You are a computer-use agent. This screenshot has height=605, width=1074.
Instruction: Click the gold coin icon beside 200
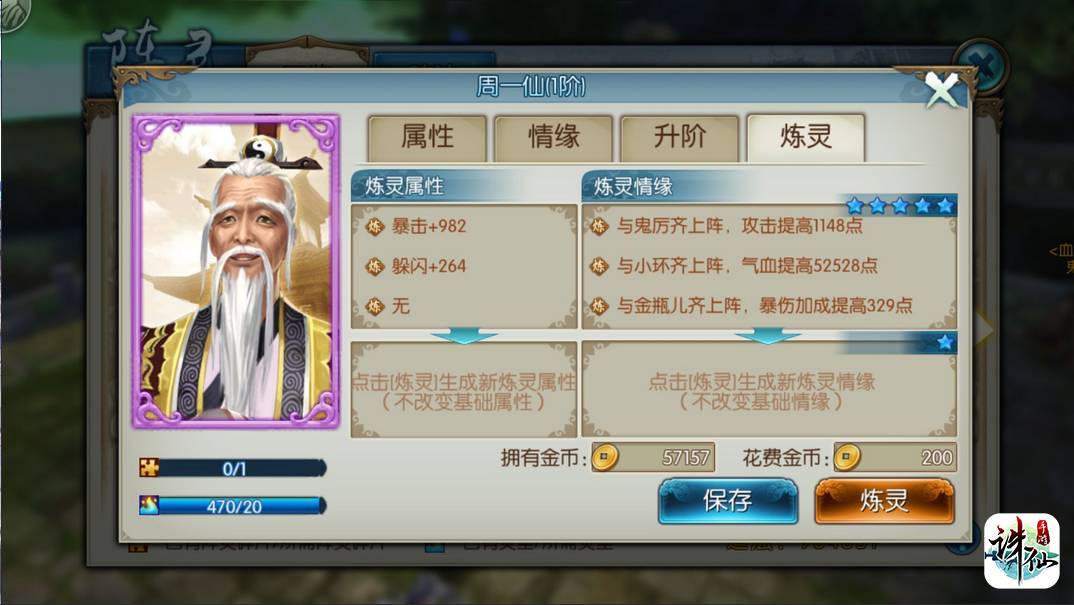click(847, 458)
